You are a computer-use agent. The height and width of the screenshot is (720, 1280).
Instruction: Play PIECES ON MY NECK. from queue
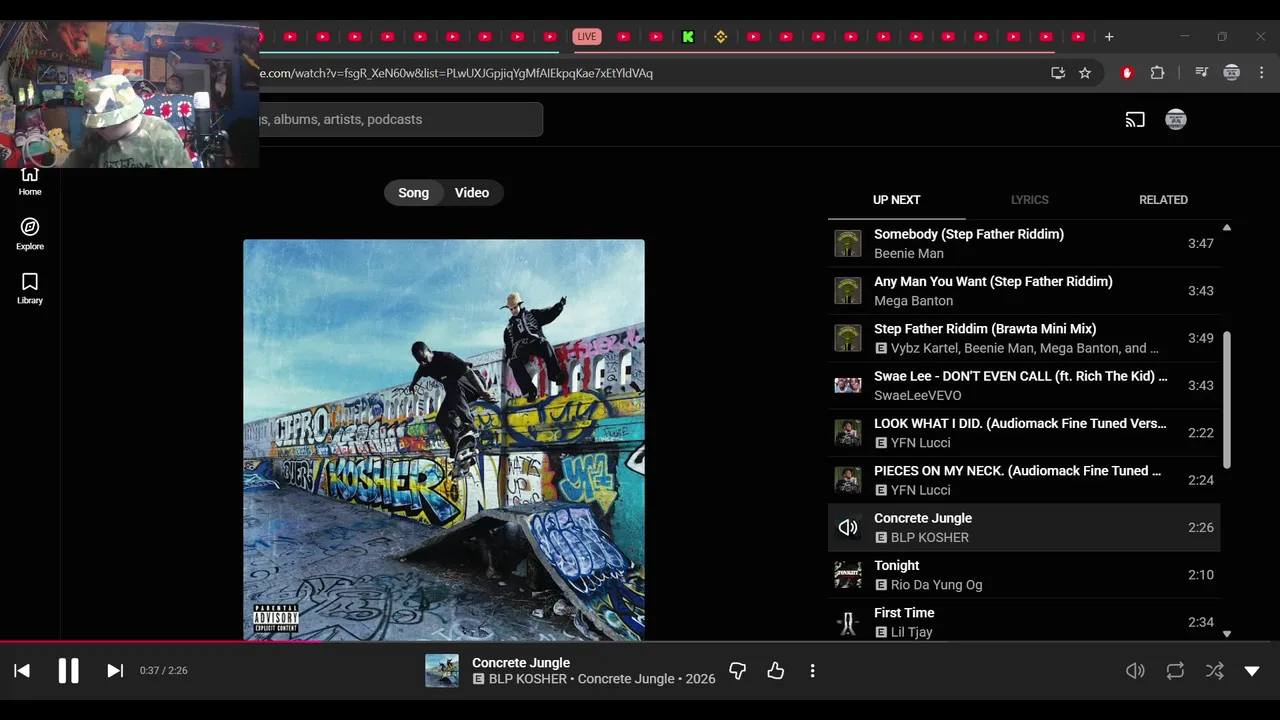(x=1024, y=480)
